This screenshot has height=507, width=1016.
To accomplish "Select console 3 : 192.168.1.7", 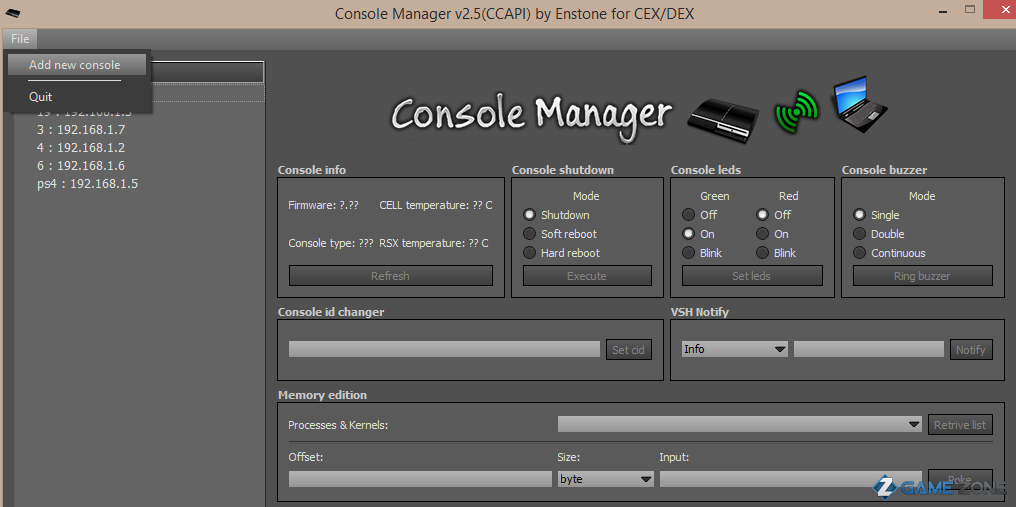I will pos(81,130).
